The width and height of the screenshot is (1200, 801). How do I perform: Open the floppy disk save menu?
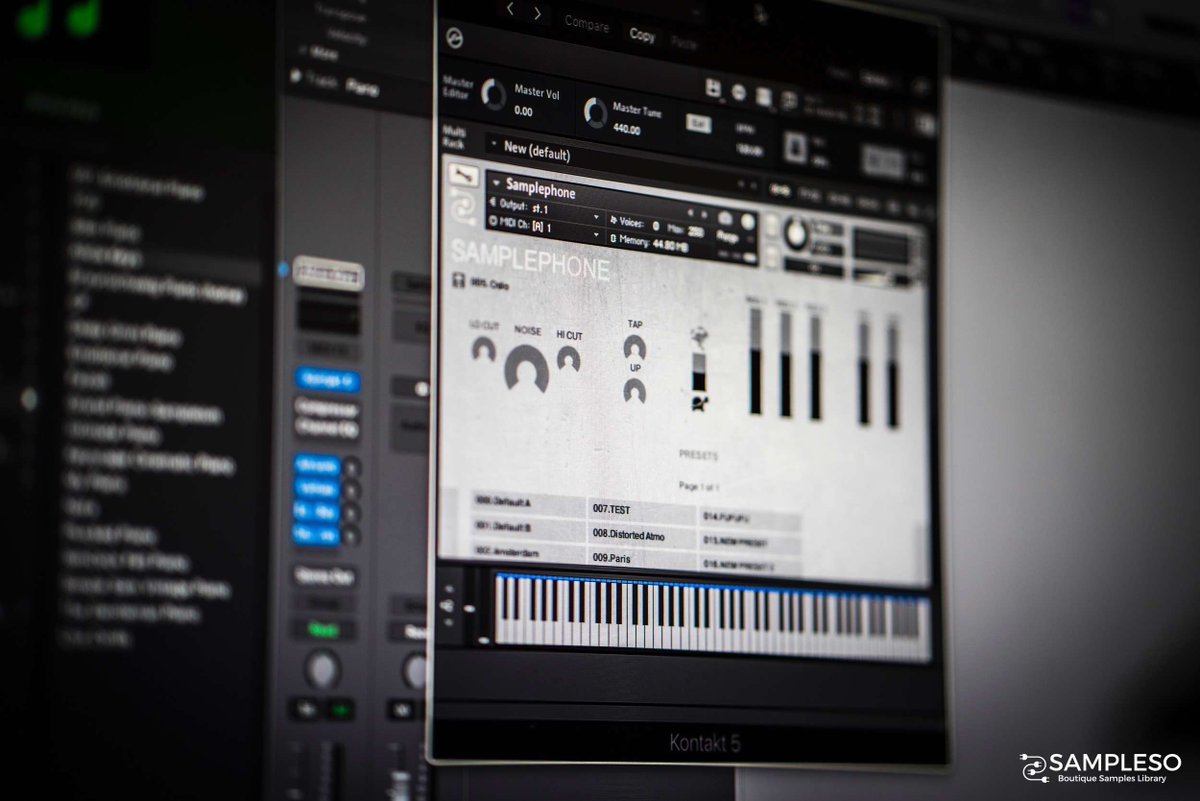coord(714,88)
